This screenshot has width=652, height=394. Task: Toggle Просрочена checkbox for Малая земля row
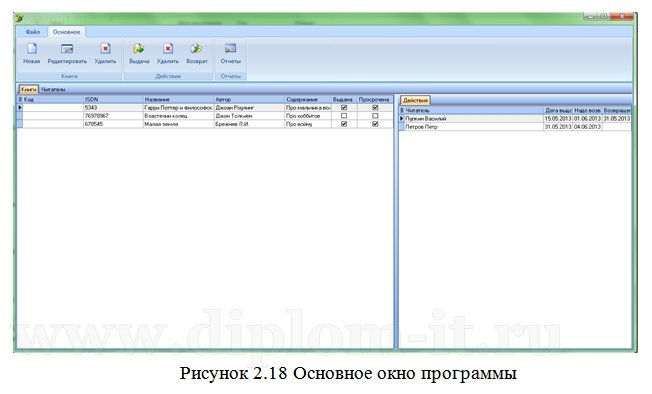[375, 124]
